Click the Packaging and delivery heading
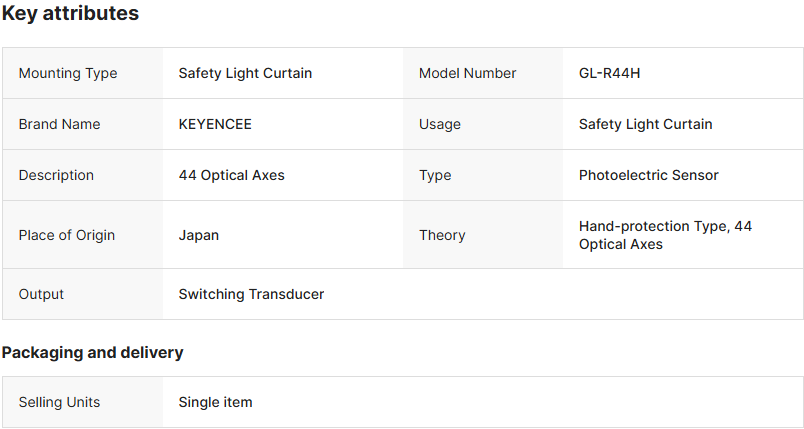 click(92, 352)
